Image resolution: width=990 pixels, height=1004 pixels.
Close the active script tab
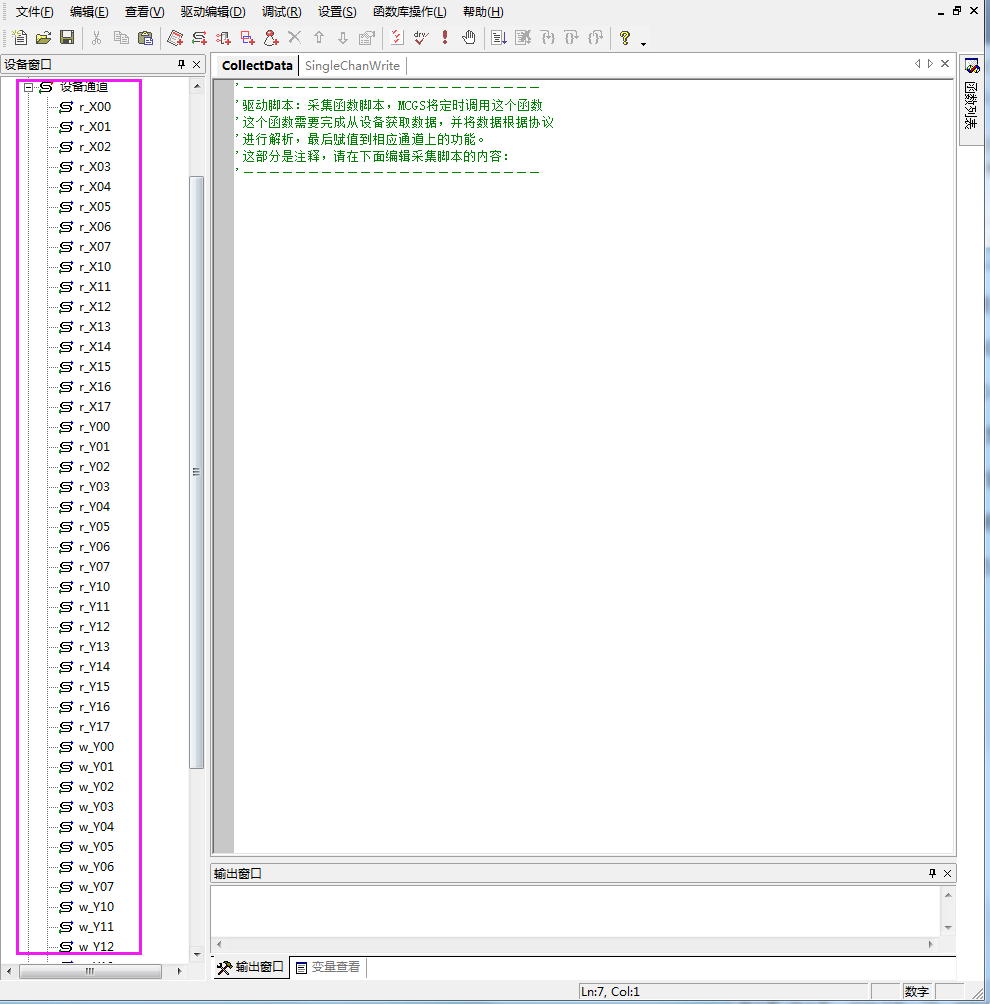(945, 63)
